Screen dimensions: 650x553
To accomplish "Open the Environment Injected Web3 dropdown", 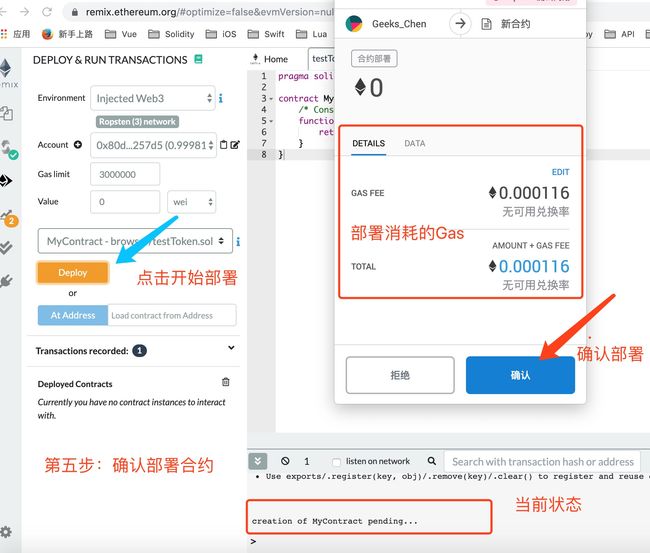I will 153,98.
